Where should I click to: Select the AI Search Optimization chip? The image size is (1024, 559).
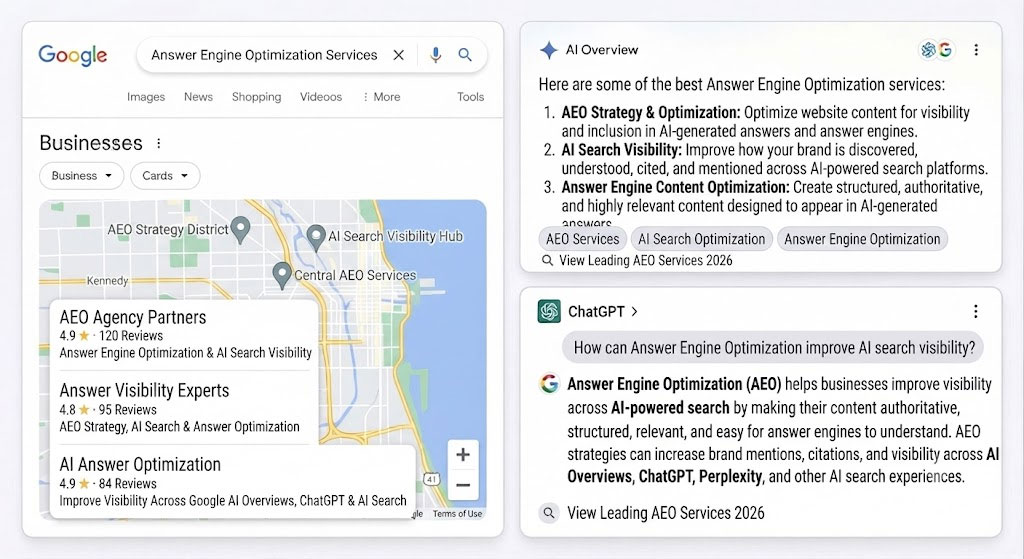(x=701, y=239)
